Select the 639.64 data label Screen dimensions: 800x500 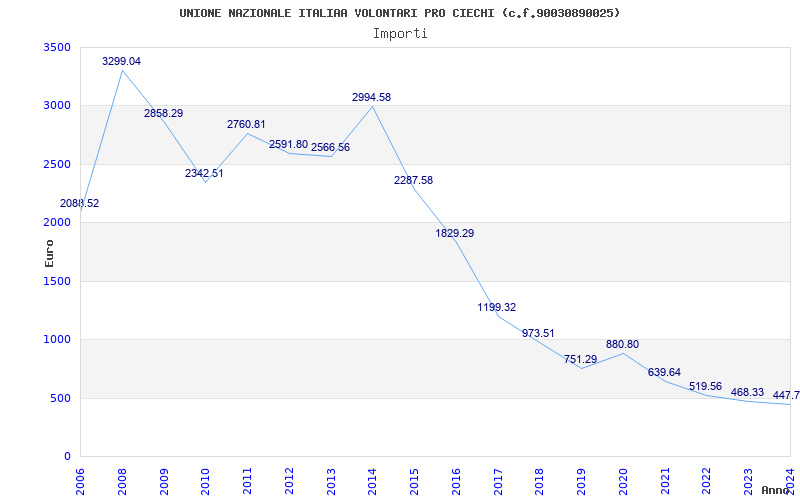664,372
